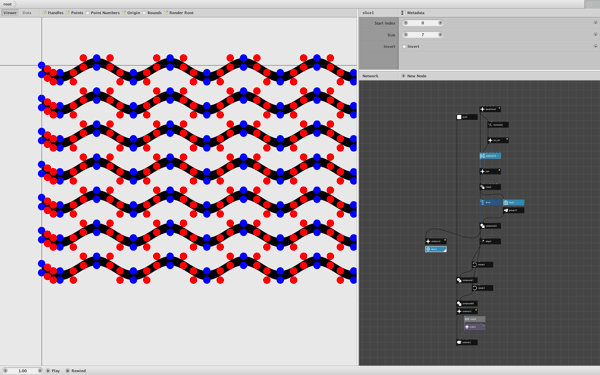Screen dimensions: 600x375
Task: Click the Size value field showing 7
Action: 423,35
